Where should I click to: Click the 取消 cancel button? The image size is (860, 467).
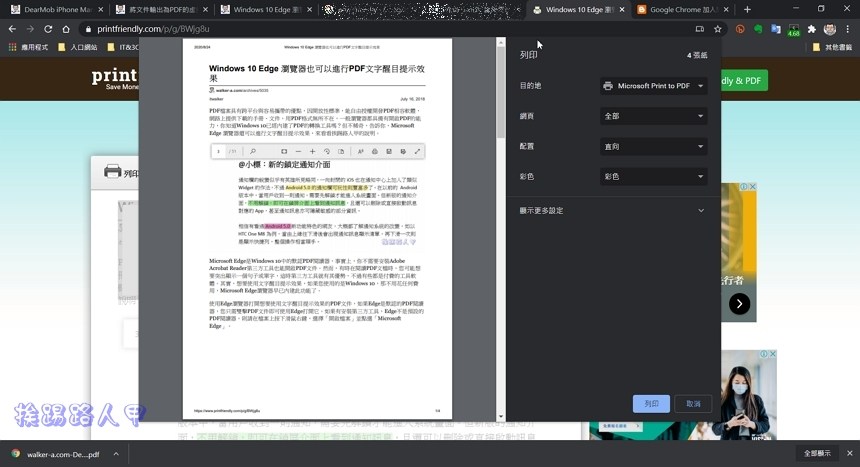pyautogui.click(x=693, y=404)
